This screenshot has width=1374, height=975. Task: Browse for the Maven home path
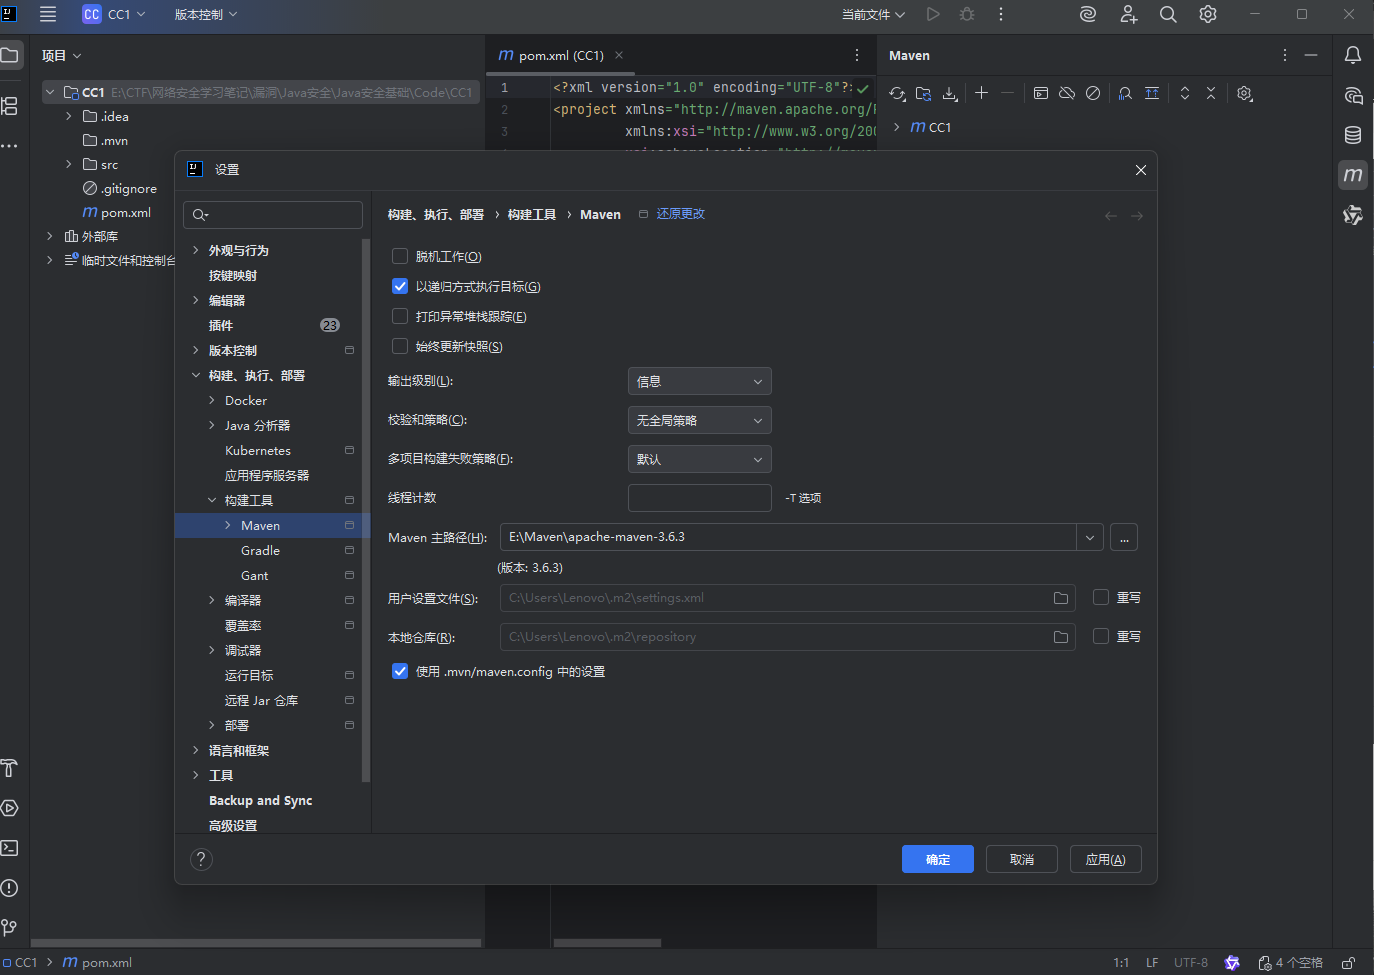coord(1124,537)
